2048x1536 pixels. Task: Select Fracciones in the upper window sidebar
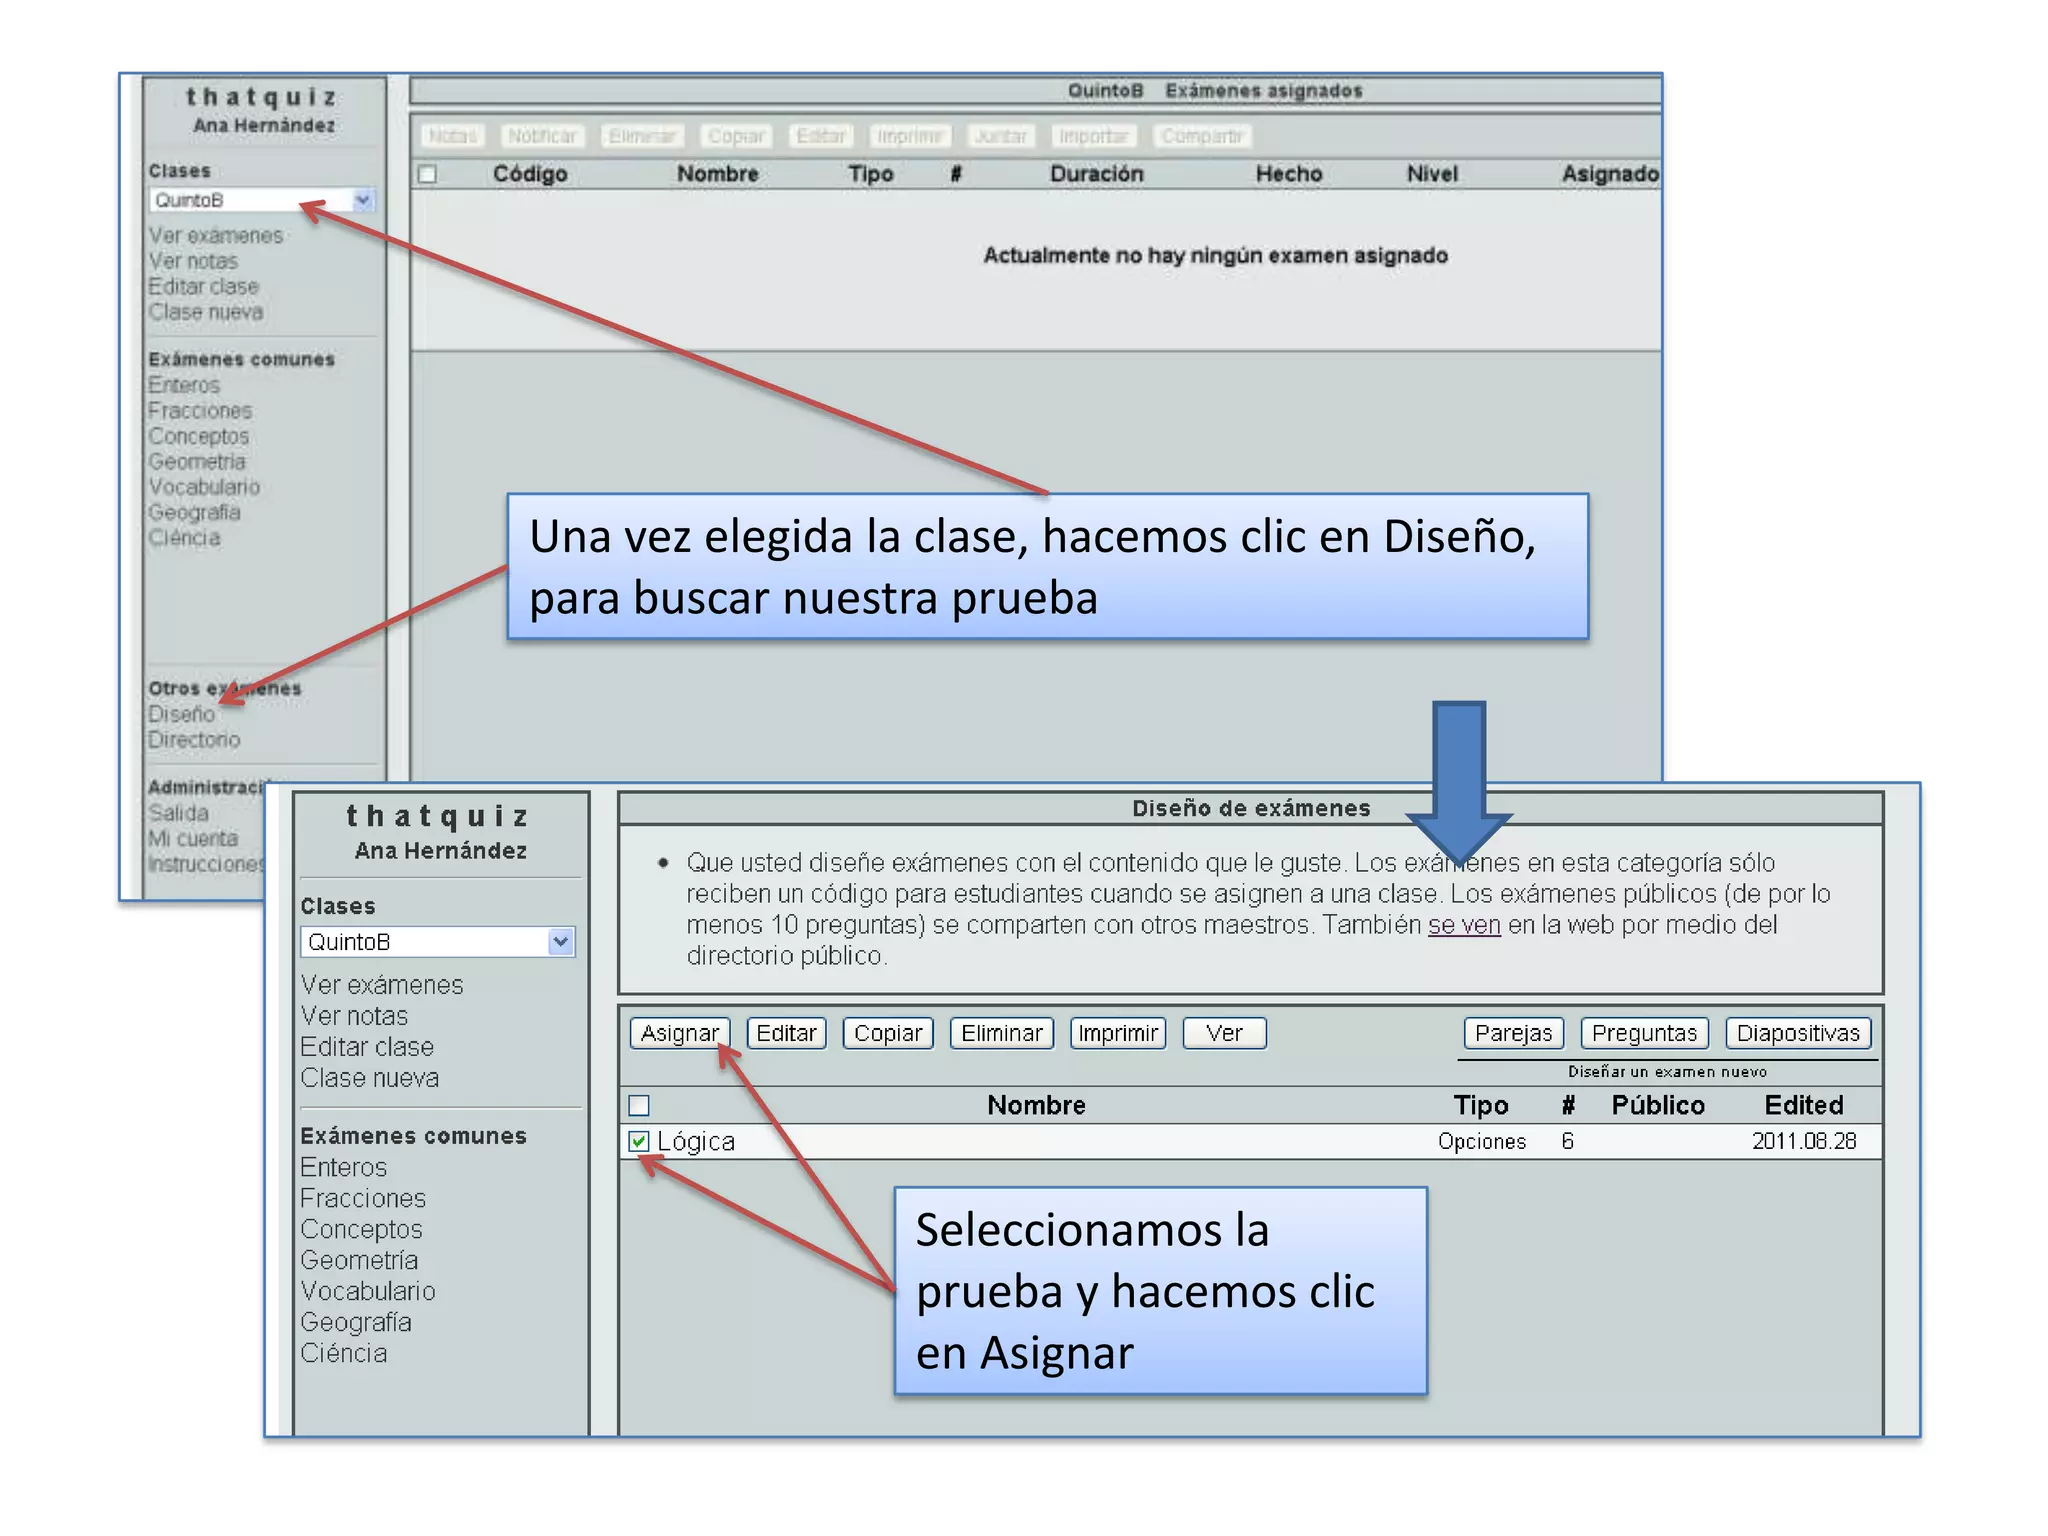tap(200, 411)
